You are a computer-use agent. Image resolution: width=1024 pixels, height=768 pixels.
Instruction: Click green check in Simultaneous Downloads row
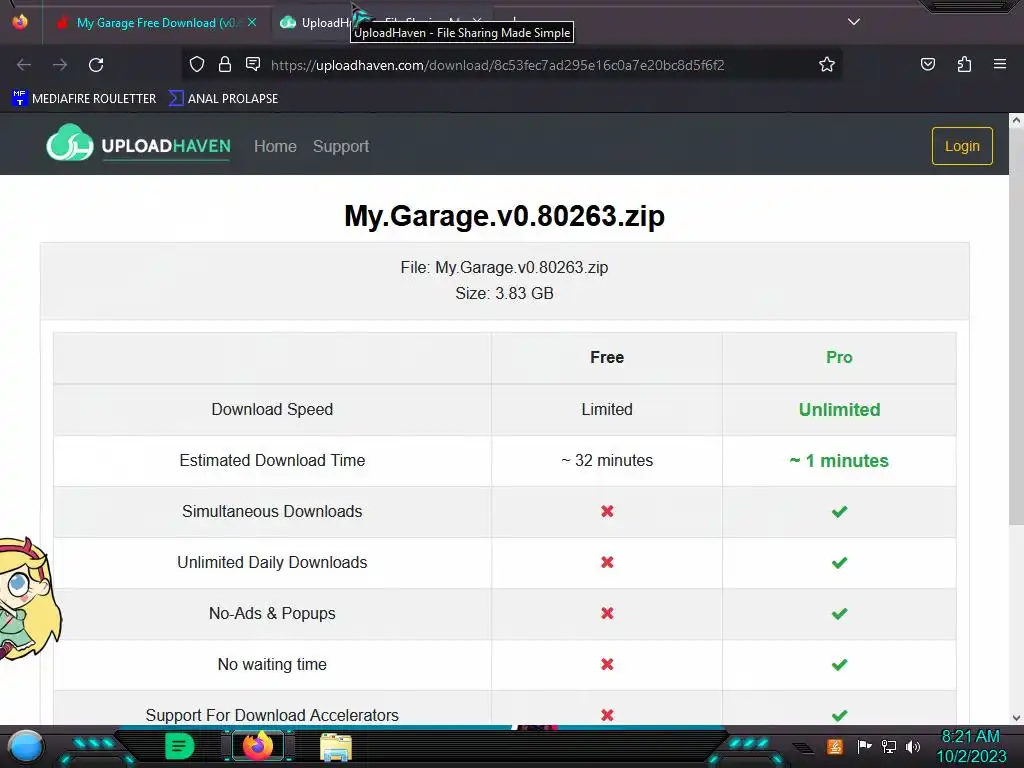(839, 511)
